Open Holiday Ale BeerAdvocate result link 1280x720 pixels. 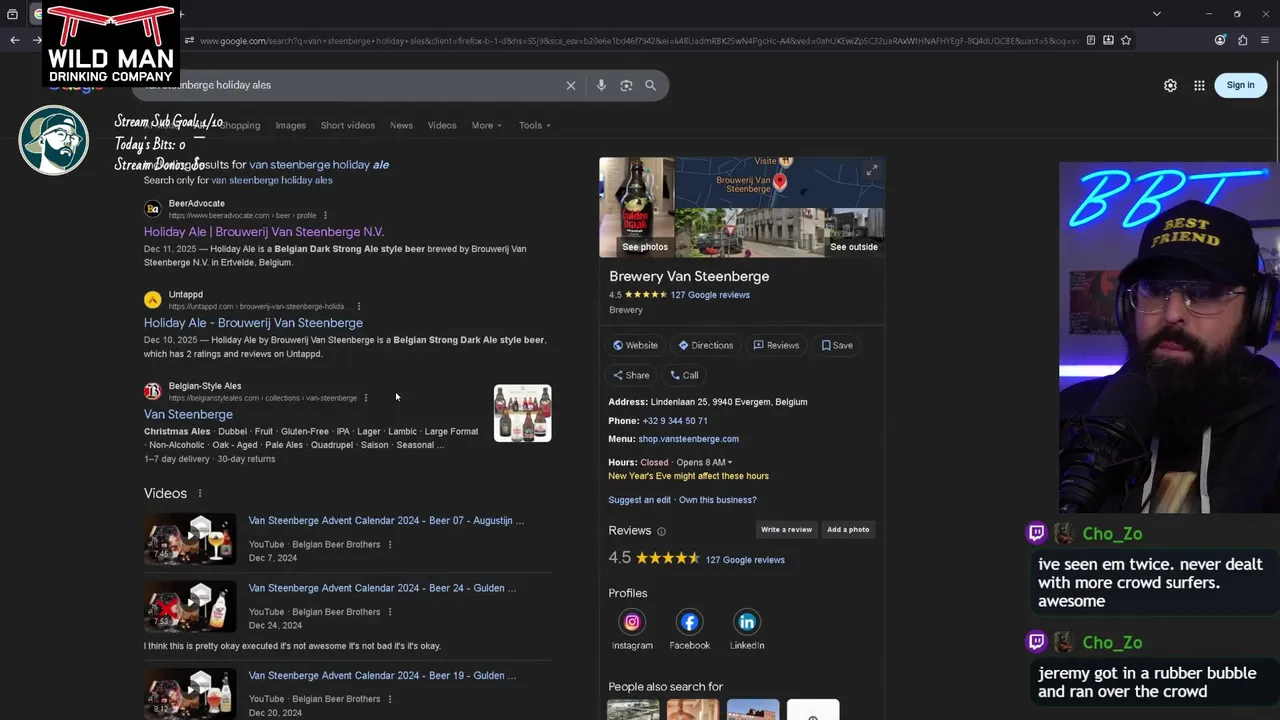click(264, 232)
